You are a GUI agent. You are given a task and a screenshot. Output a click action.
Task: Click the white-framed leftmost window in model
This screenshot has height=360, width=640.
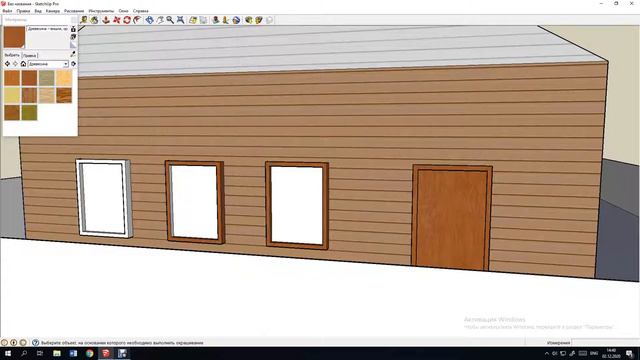104,198
